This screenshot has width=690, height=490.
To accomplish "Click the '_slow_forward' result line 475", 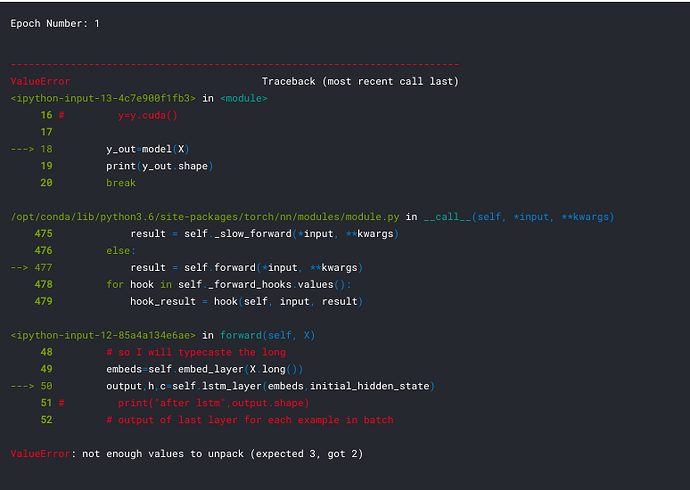I will point(264,234).
